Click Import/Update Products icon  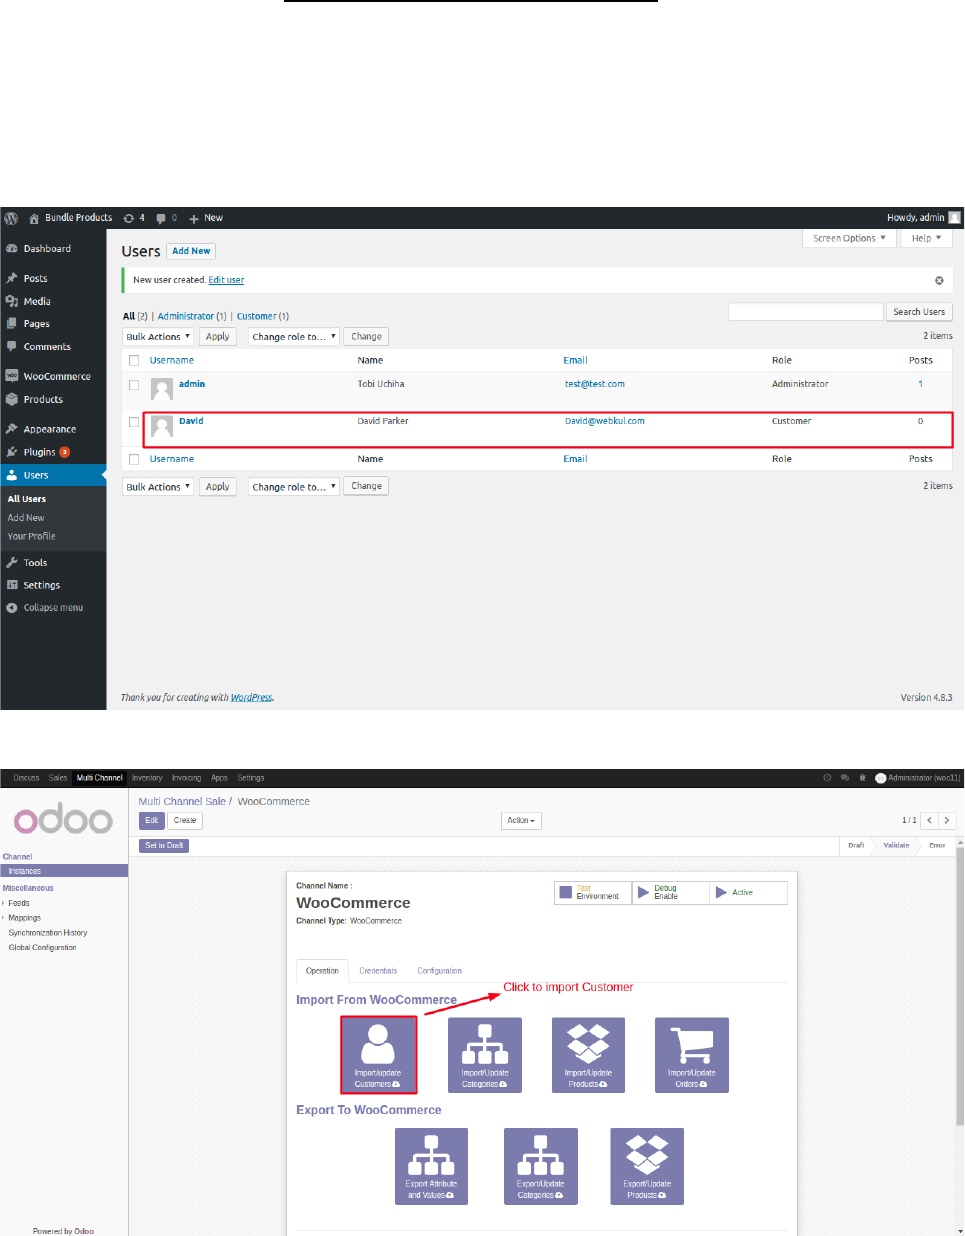(x=588, y=1055)
